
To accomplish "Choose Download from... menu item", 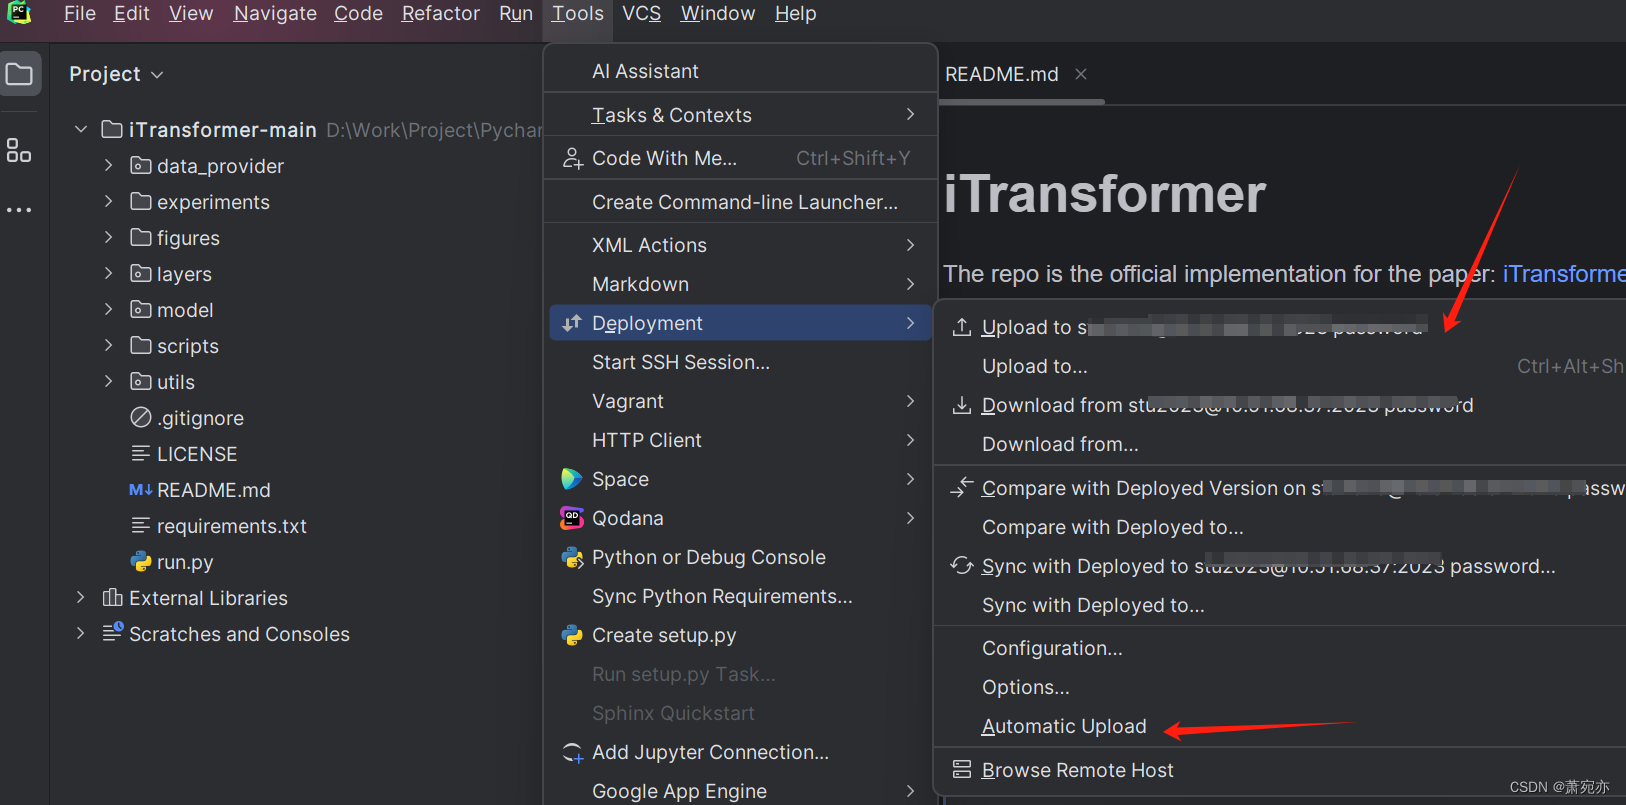I will (1060, 444).
